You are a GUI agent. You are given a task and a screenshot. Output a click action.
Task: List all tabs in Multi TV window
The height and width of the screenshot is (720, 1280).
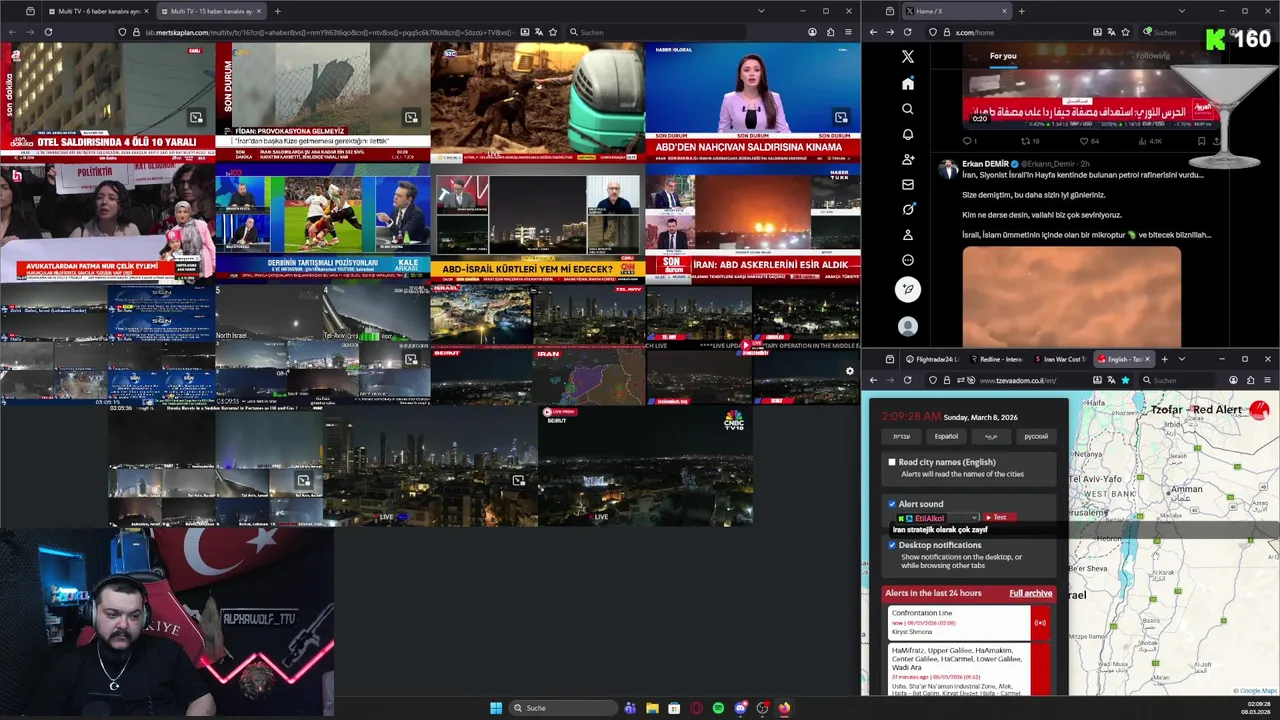[762, 11]
